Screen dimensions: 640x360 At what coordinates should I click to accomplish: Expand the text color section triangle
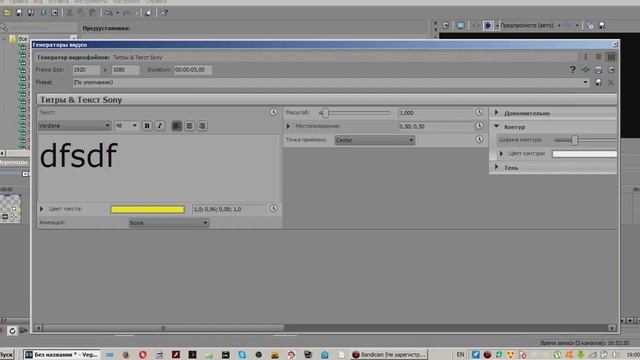pos(41,209)
